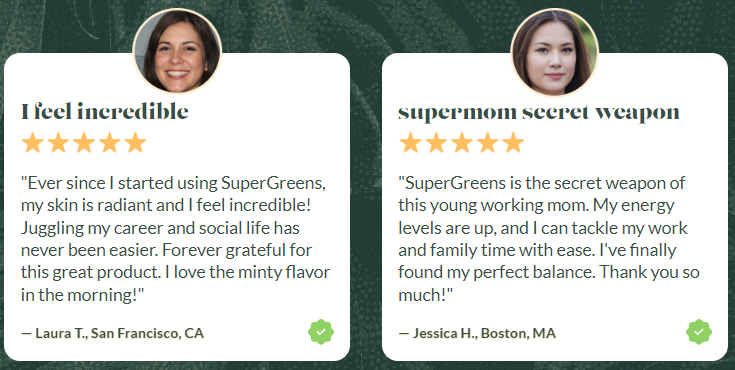
Task: Click Jessica H.'s green verified badge
Action: pos(699,332)
